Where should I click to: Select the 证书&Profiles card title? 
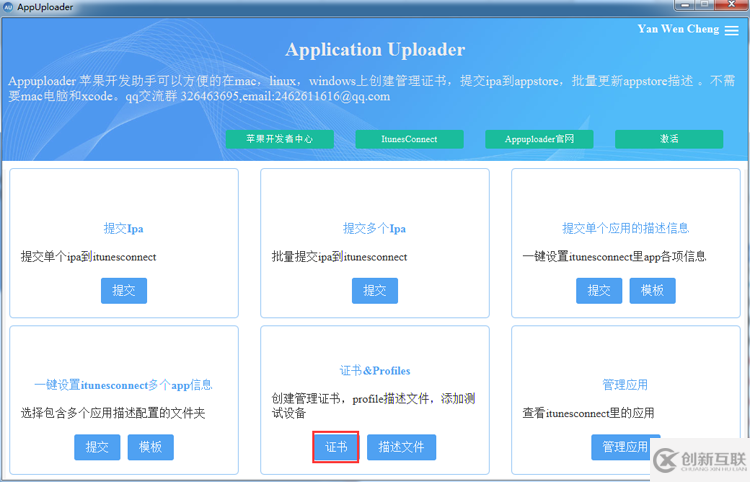pos(375,371)
